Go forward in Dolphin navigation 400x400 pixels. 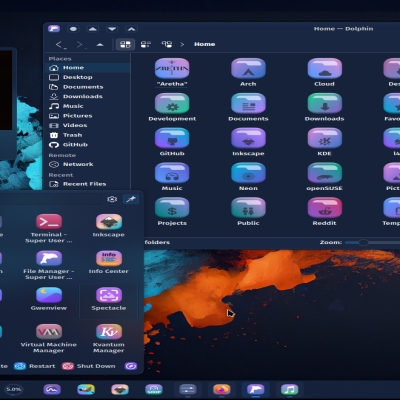tap(81, 44)
